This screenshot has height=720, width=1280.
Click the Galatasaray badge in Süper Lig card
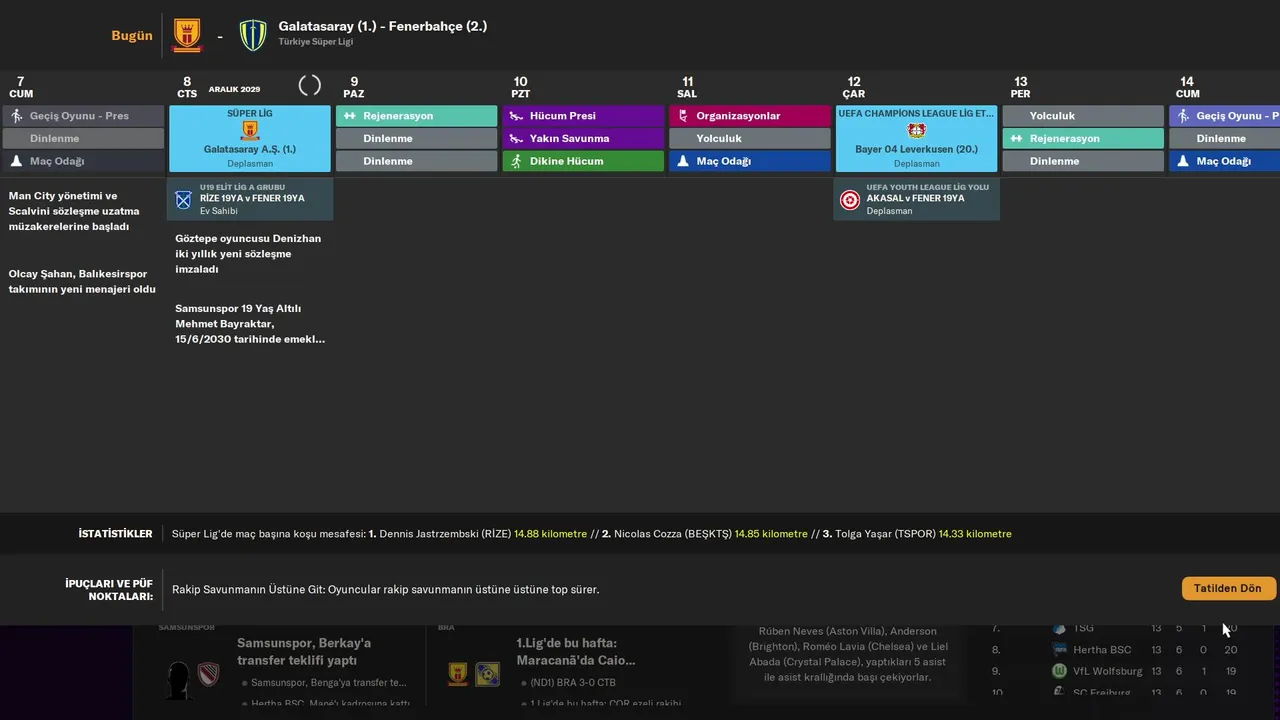tap(250, 131)
